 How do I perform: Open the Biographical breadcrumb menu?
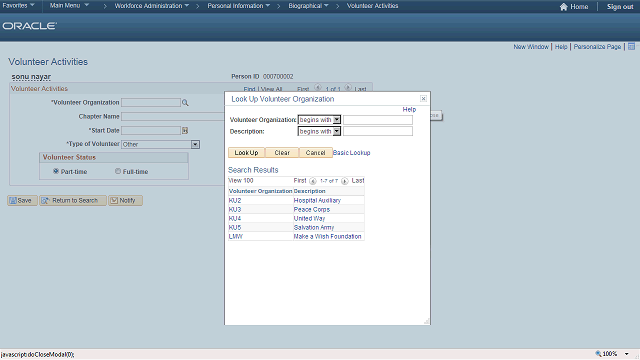(308, 6)
